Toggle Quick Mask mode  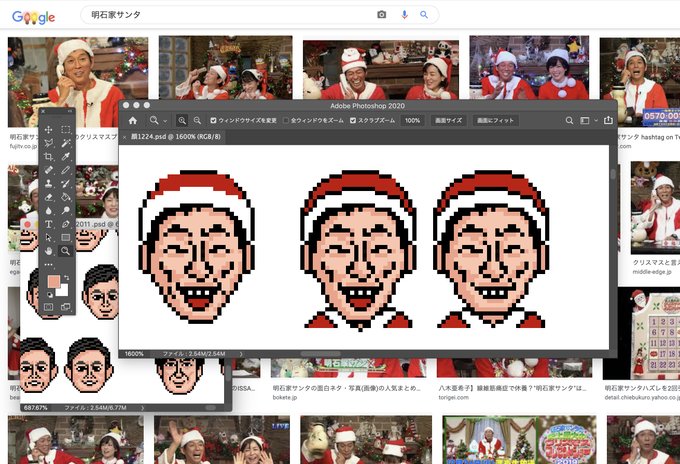click(49, 307)
